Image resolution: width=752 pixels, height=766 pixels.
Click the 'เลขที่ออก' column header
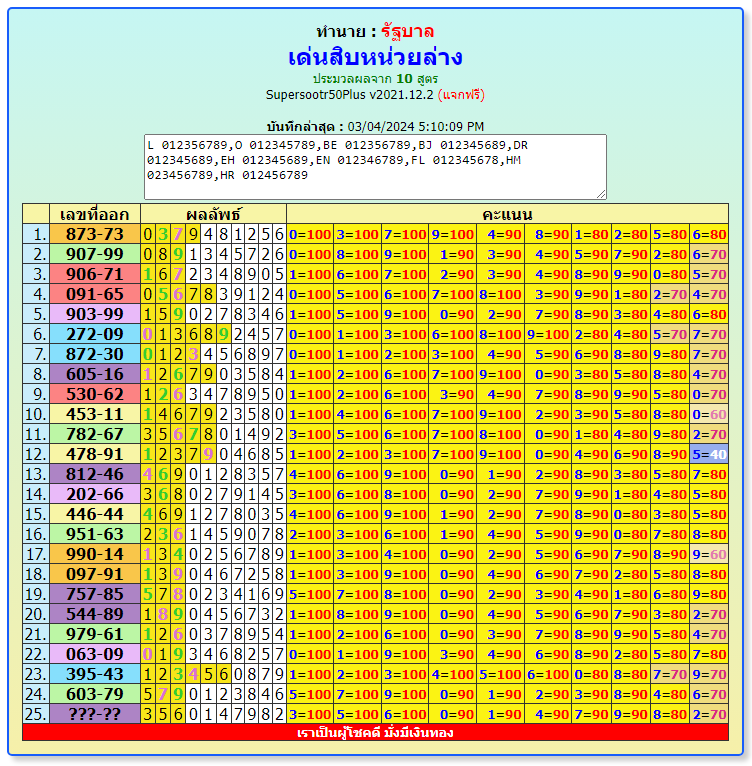coord(95,214)
